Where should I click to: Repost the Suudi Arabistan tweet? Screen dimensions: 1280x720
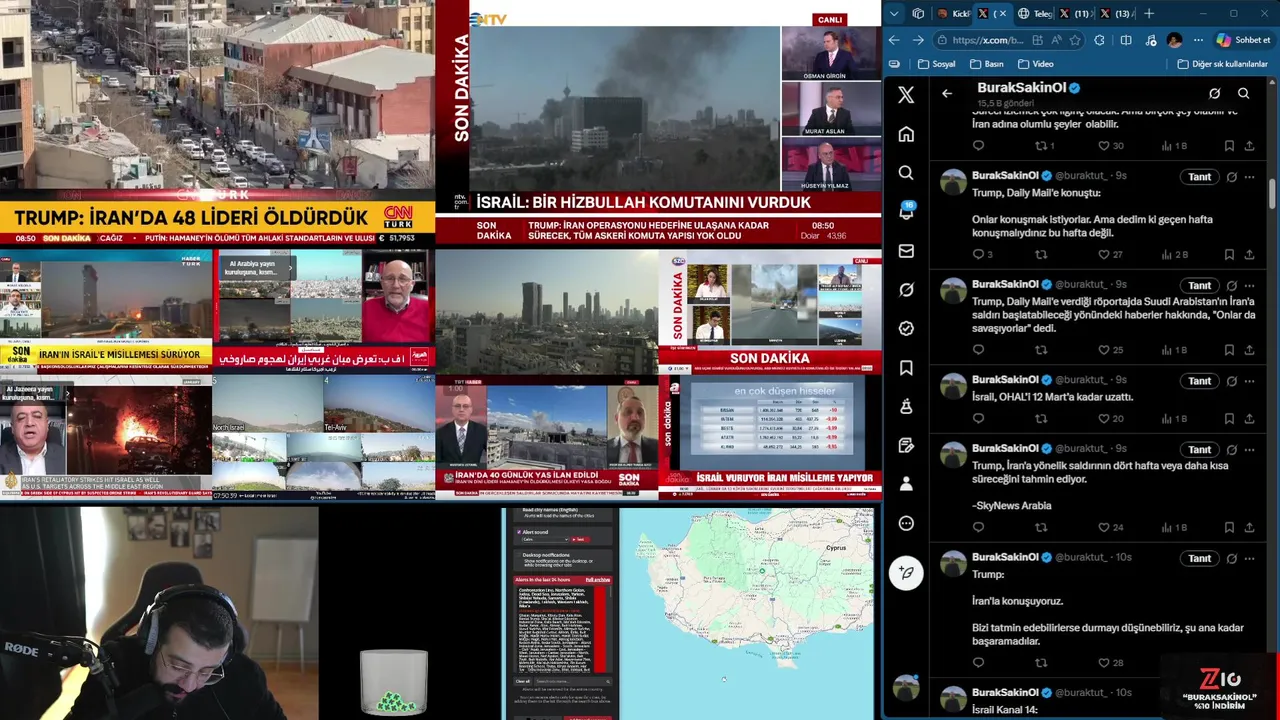[1041, 350]
